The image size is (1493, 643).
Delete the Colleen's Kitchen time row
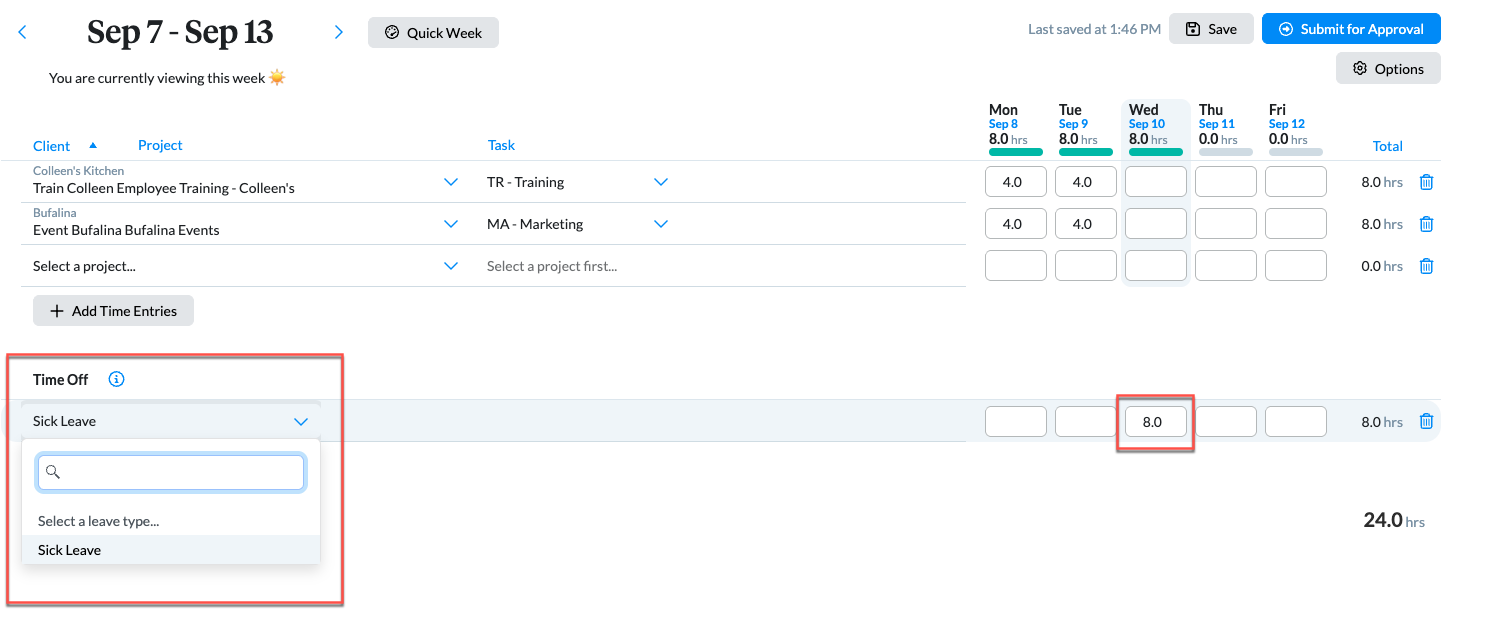(1427, 182)
